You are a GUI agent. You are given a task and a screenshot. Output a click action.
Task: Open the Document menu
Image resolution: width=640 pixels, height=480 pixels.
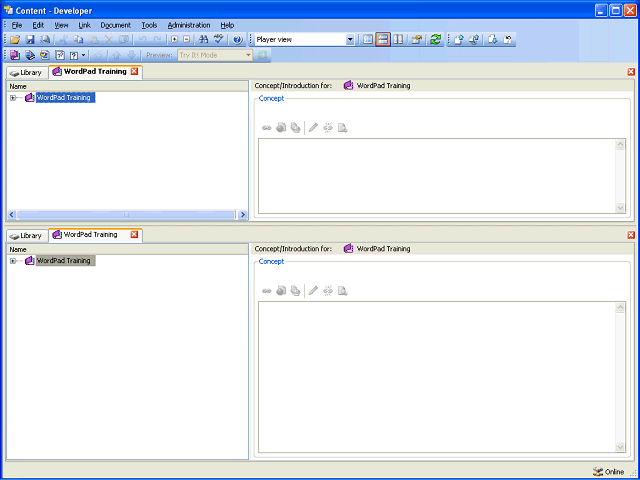[x=116, y=25]
